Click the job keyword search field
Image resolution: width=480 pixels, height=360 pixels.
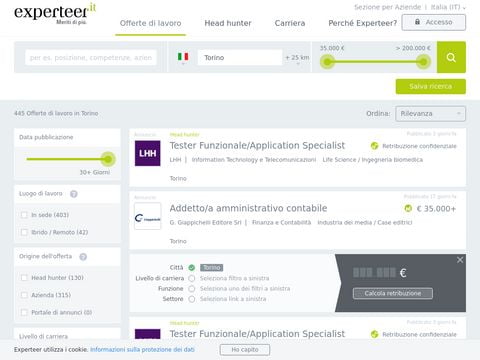pyautogui.click(x=91, y=58)
